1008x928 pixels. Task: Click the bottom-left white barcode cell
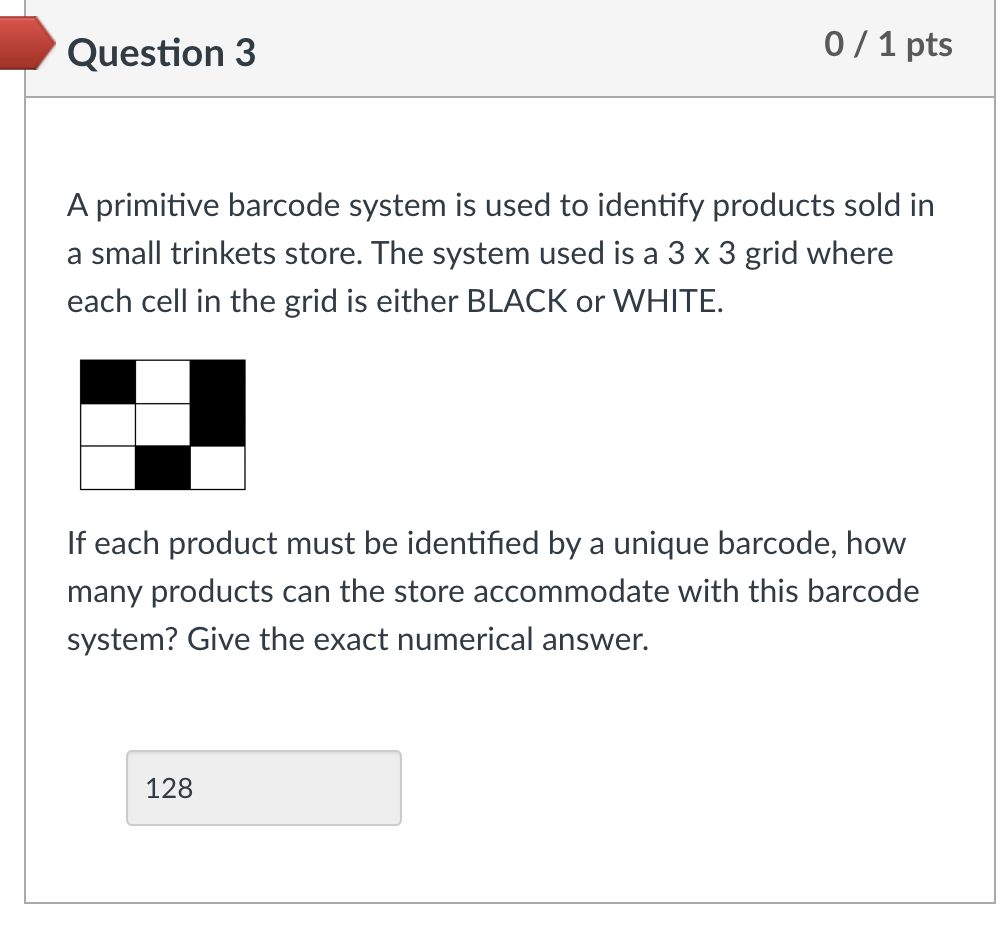[x=107, y=468]
